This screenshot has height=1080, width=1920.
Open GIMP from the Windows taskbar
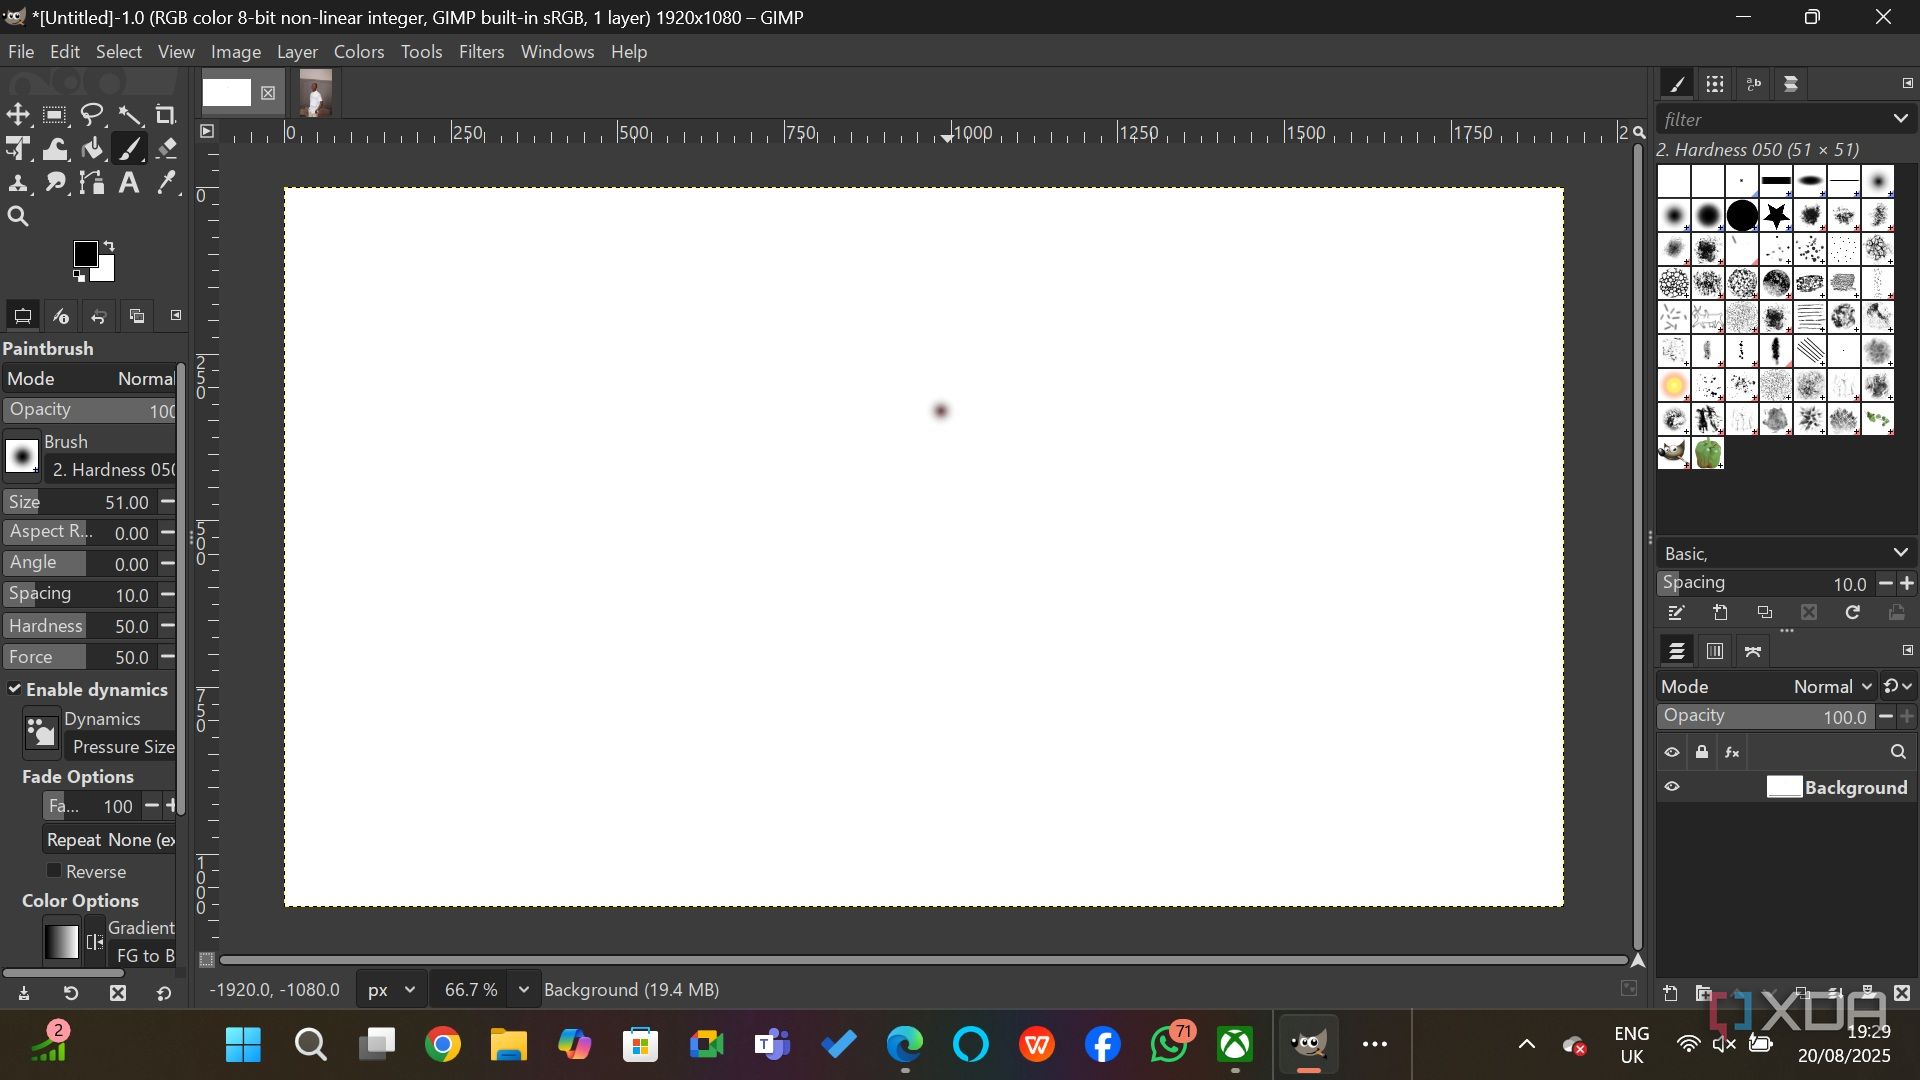click(1308, 1045)
